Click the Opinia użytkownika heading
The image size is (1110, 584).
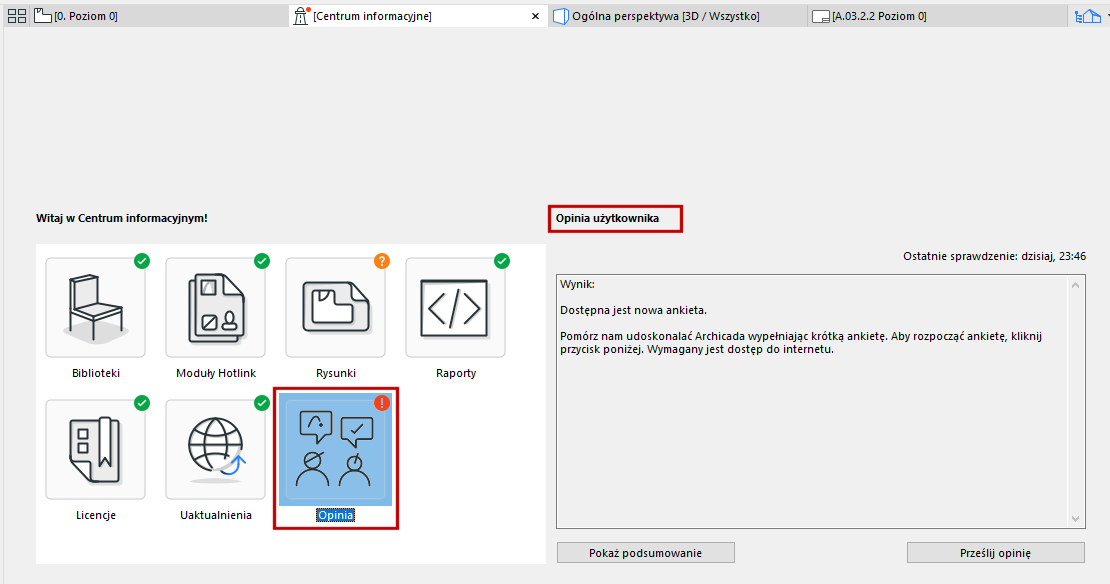tap(607, 218)
